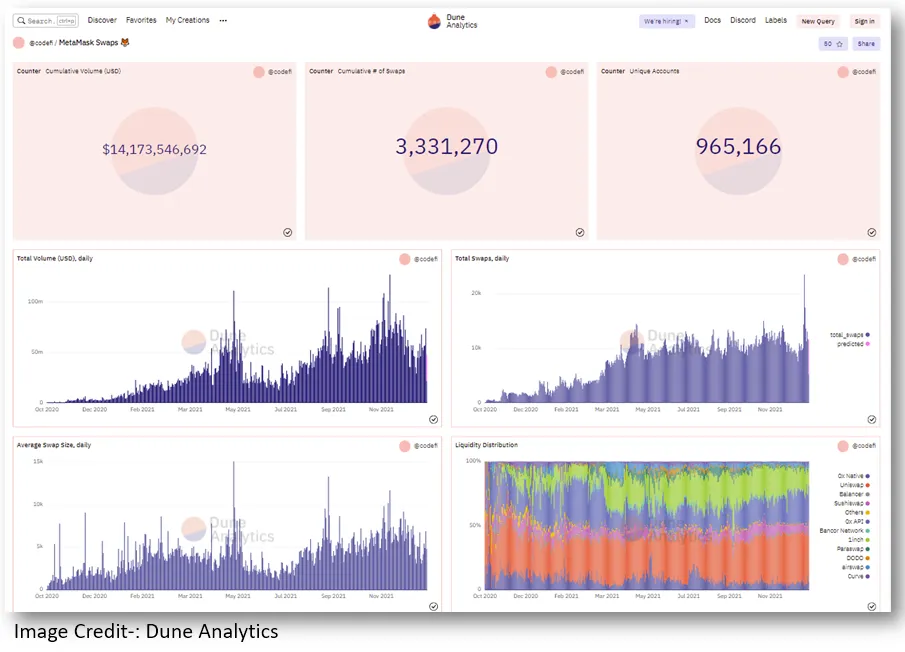905x652 pixels.
Task: Click the @codefi avatar beside dashboard title
Action: coord(18,43)
